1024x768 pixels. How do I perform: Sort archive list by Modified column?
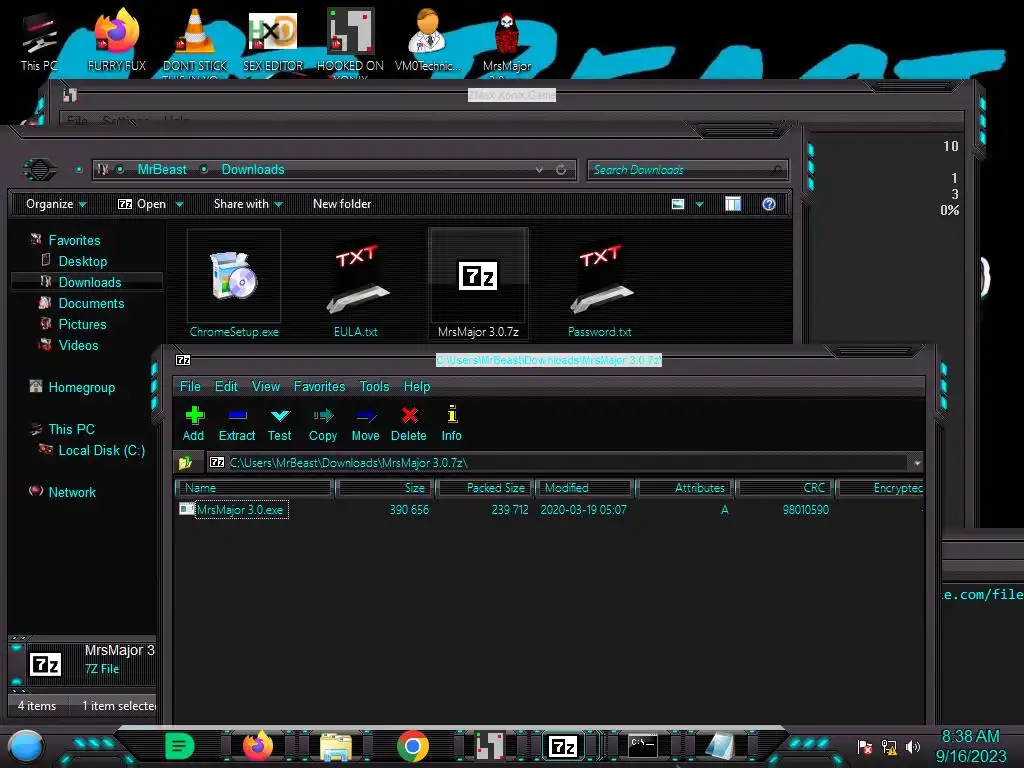pyautogui.click(x=584, y=488)
